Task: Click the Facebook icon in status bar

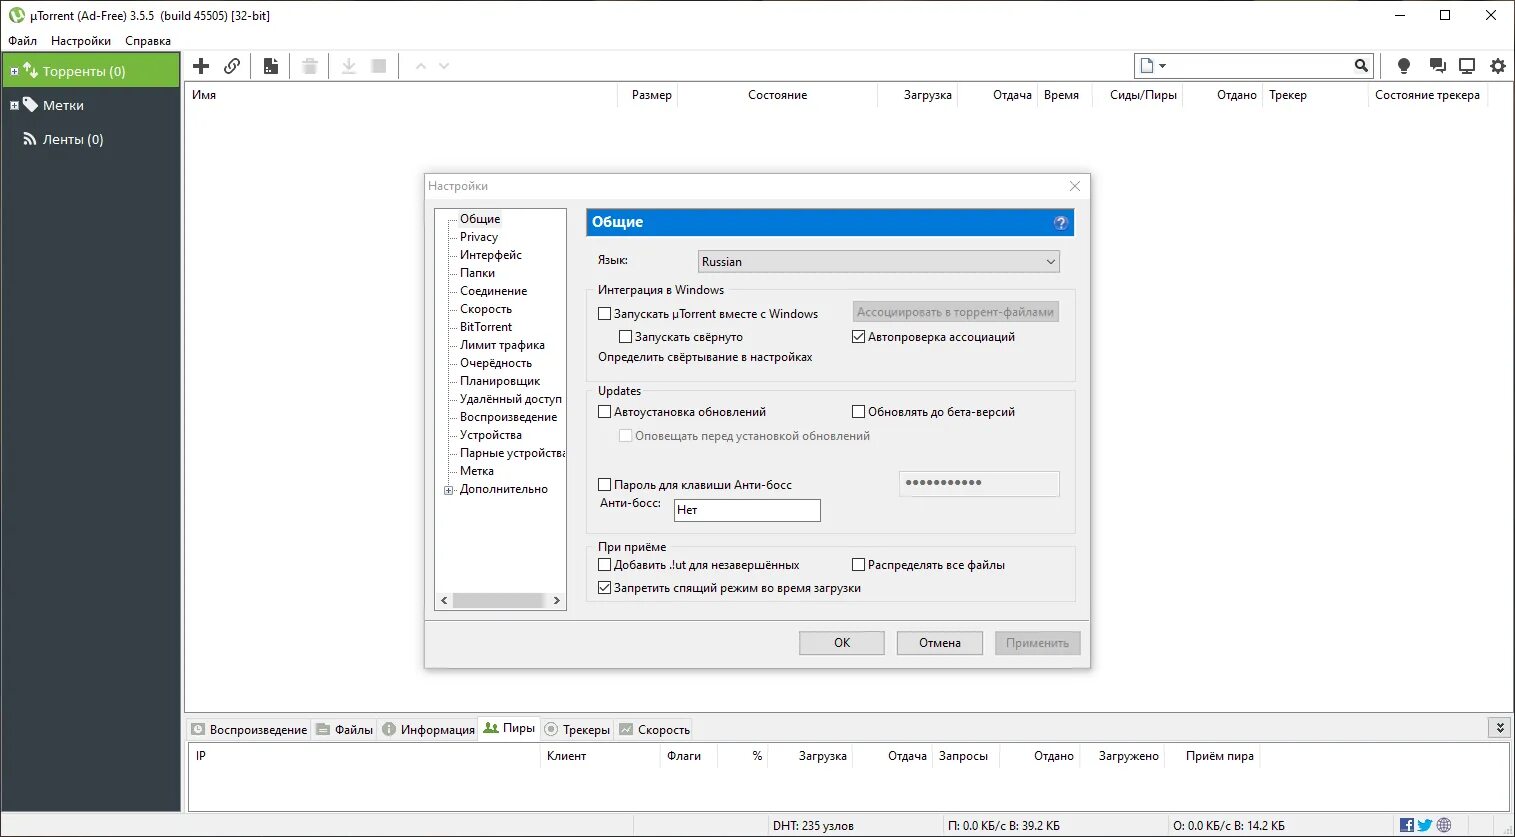Action: pos(1407,825)
